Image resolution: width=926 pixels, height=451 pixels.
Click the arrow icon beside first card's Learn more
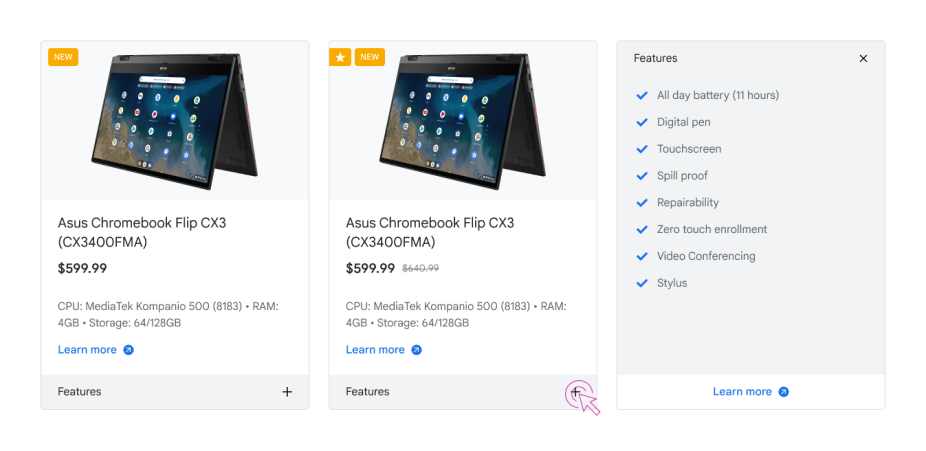coord(128,349)
